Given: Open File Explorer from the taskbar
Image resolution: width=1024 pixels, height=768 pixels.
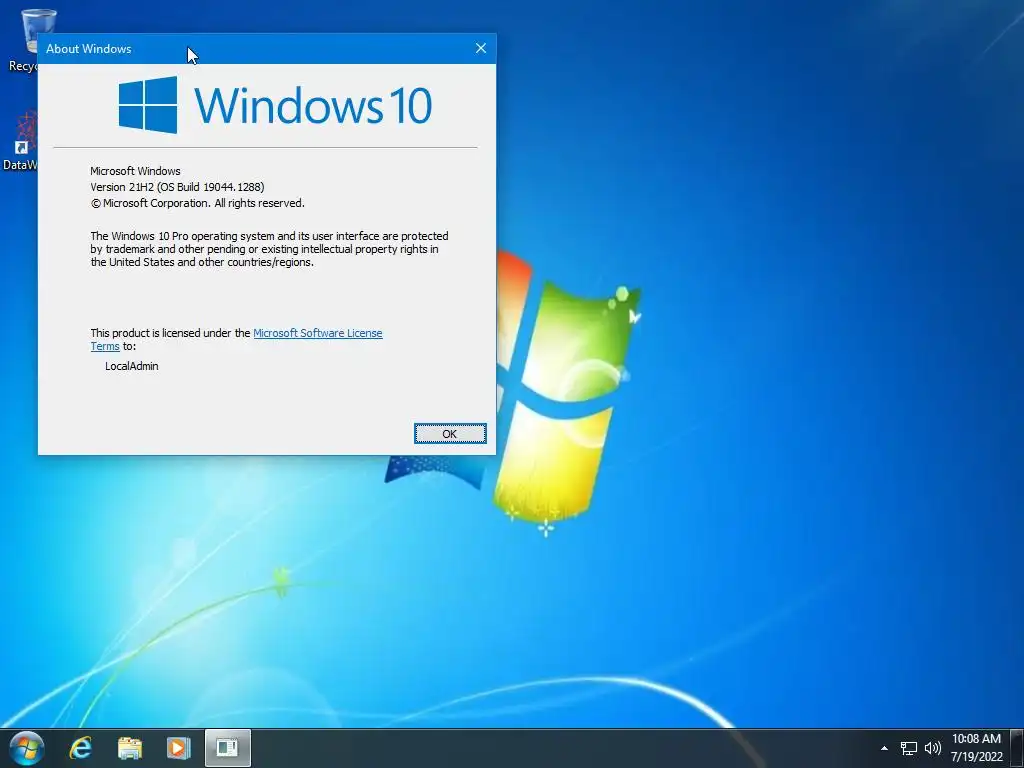Looking at the screenshot, I should click(x=129, y=748).
